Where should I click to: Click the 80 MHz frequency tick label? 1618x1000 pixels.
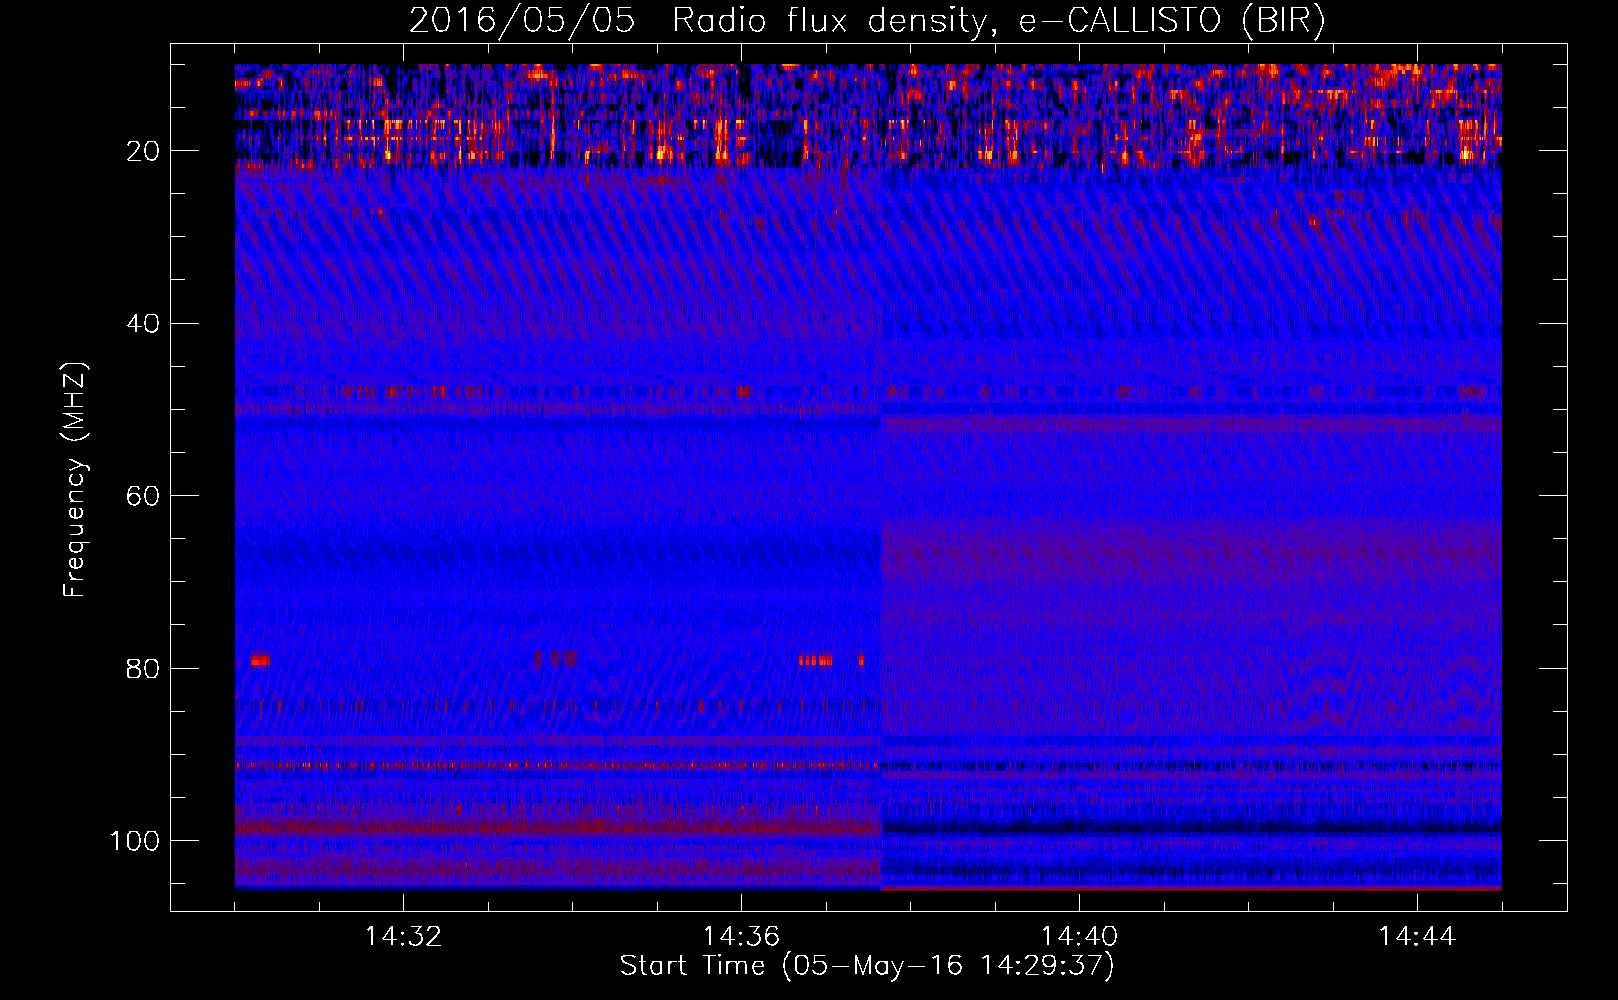click(x=143, y=668)
